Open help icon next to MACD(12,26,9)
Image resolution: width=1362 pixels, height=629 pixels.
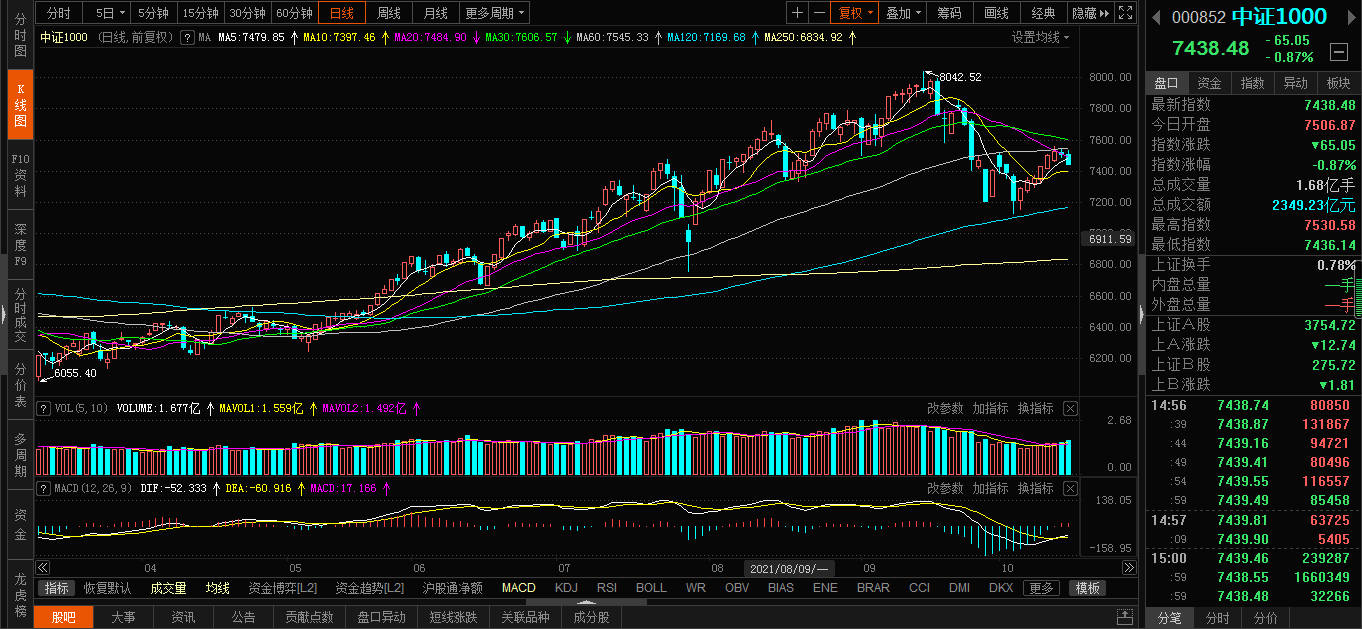(43, 488)
